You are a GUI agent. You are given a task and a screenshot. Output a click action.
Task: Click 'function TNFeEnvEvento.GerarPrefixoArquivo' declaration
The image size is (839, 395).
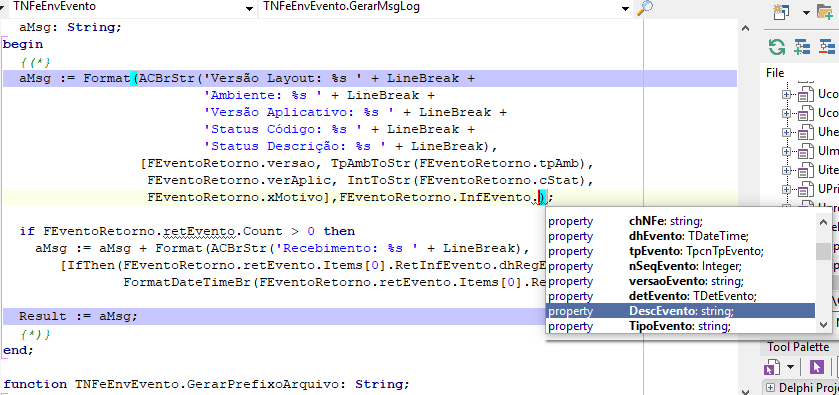206,384
